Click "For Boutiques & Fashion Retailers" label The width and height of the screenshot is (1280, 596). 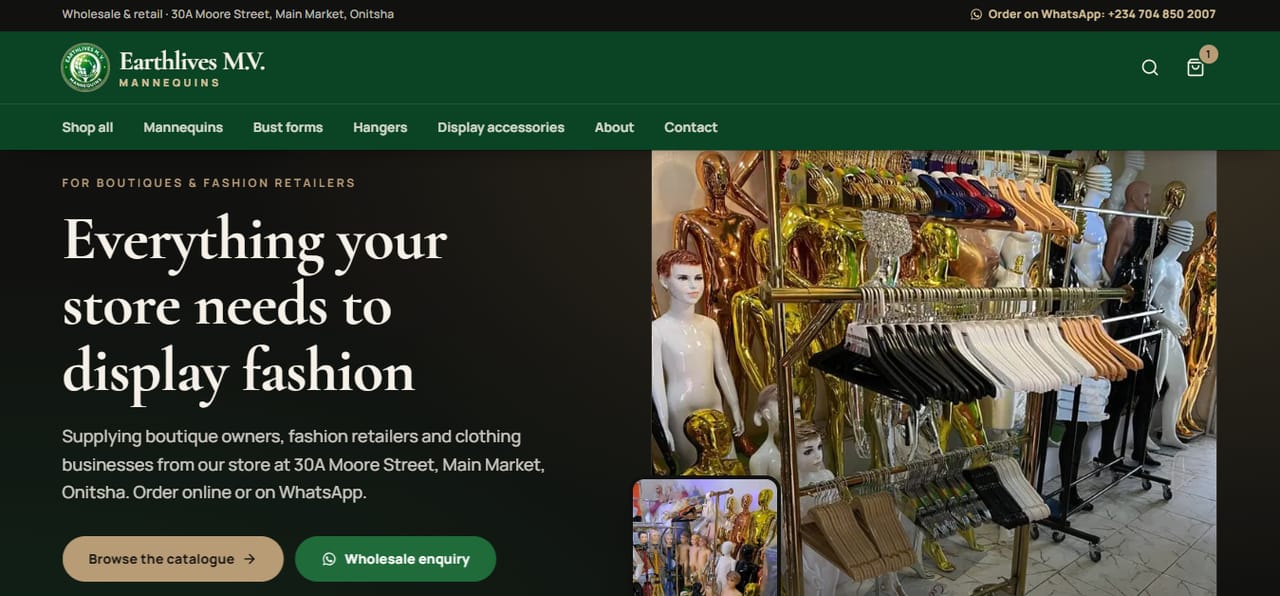coord(209,183)
